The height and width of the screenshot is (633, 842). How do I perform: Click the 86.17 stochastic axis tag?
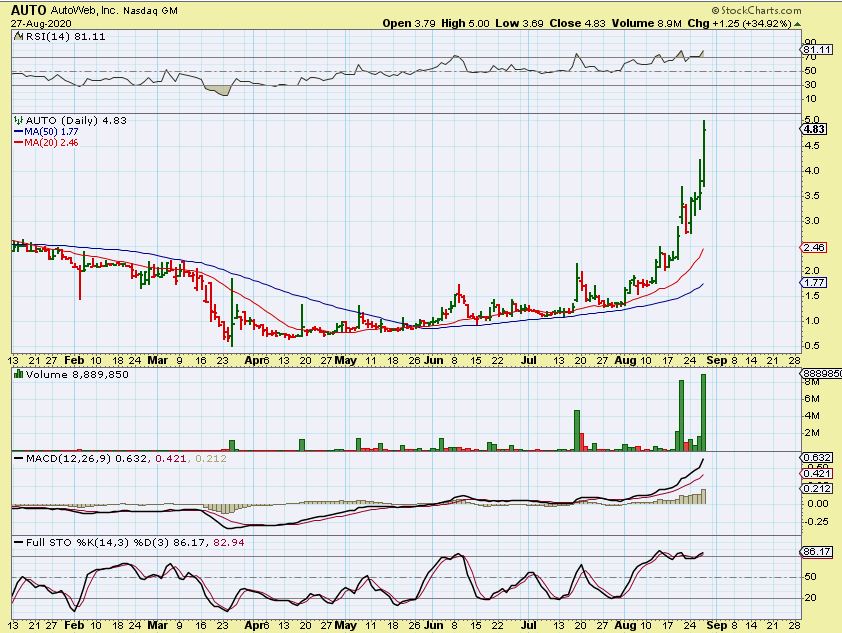click(817, 551)
